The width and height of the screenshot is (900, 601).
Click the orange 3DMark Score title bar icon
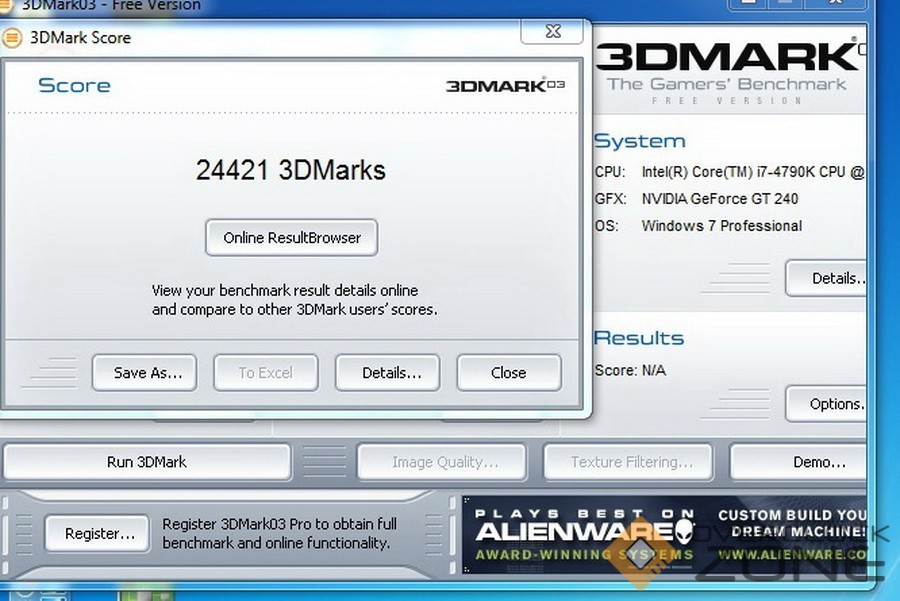pos(12,38)
